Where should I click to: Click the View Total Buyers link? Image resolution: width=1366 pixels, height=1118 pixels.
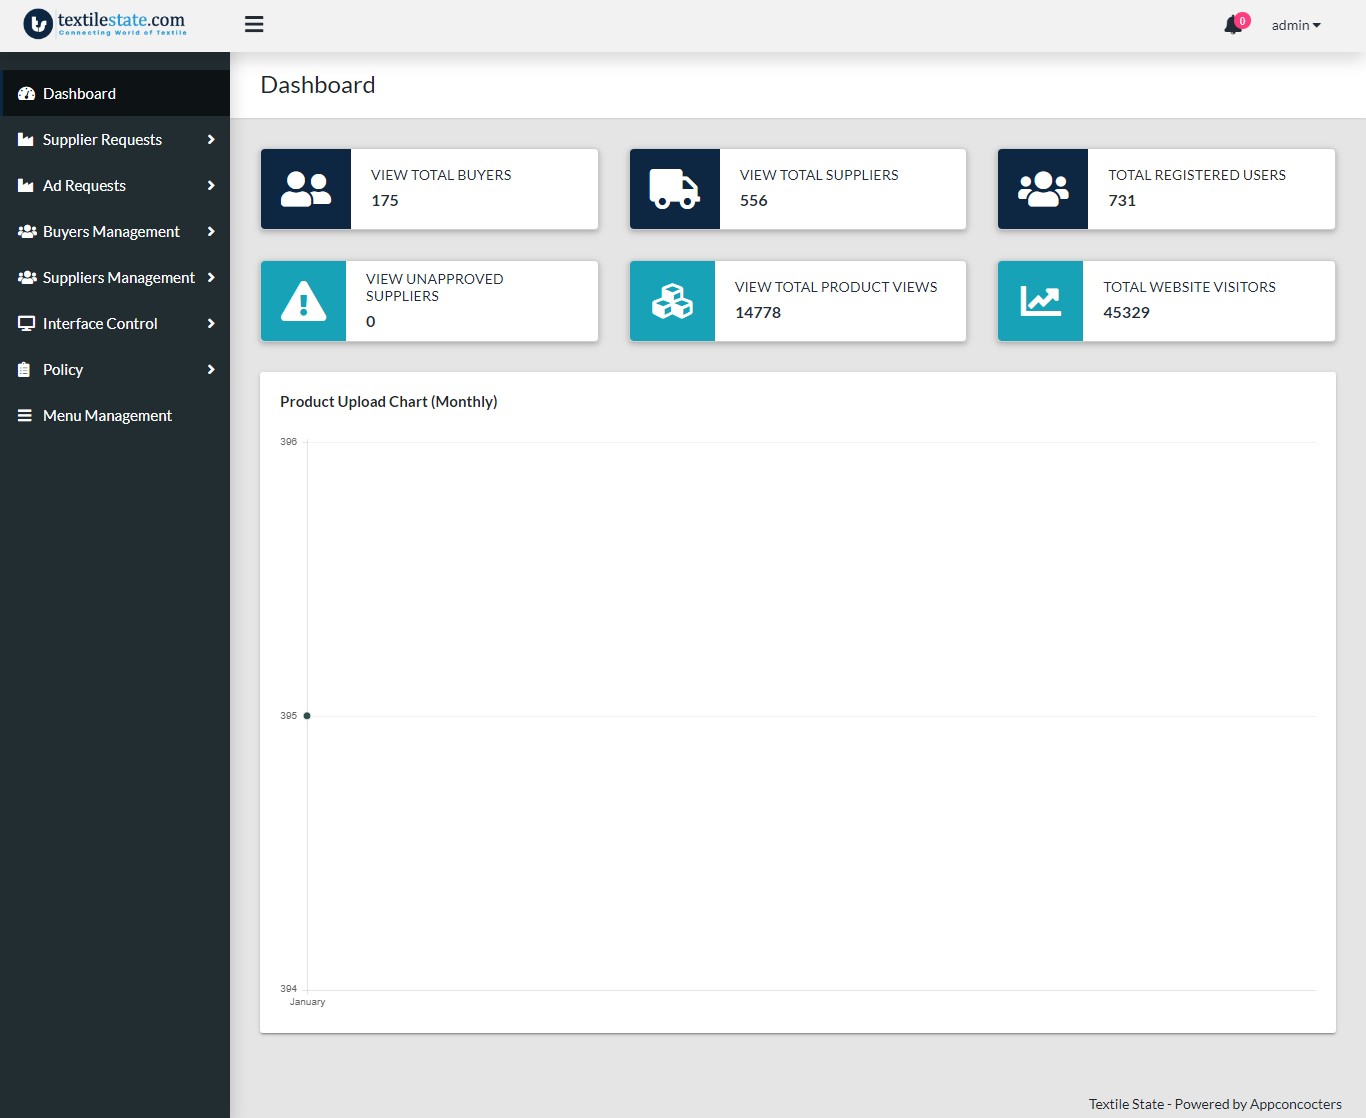[441, 175]
